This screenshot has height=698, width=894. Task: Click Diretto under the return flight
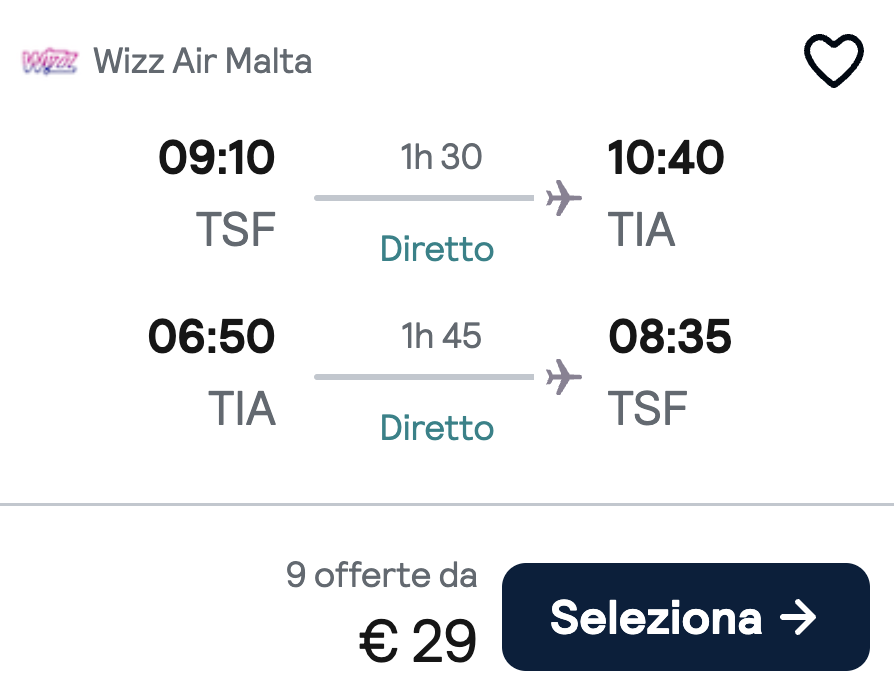[x=437, y=428]
